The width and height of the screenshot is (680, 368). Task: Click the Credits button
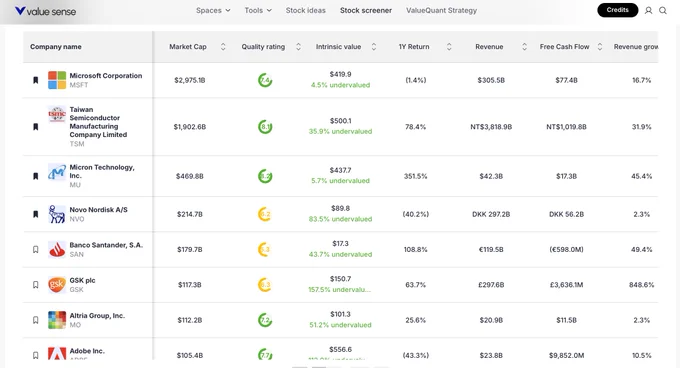[618, 10]
